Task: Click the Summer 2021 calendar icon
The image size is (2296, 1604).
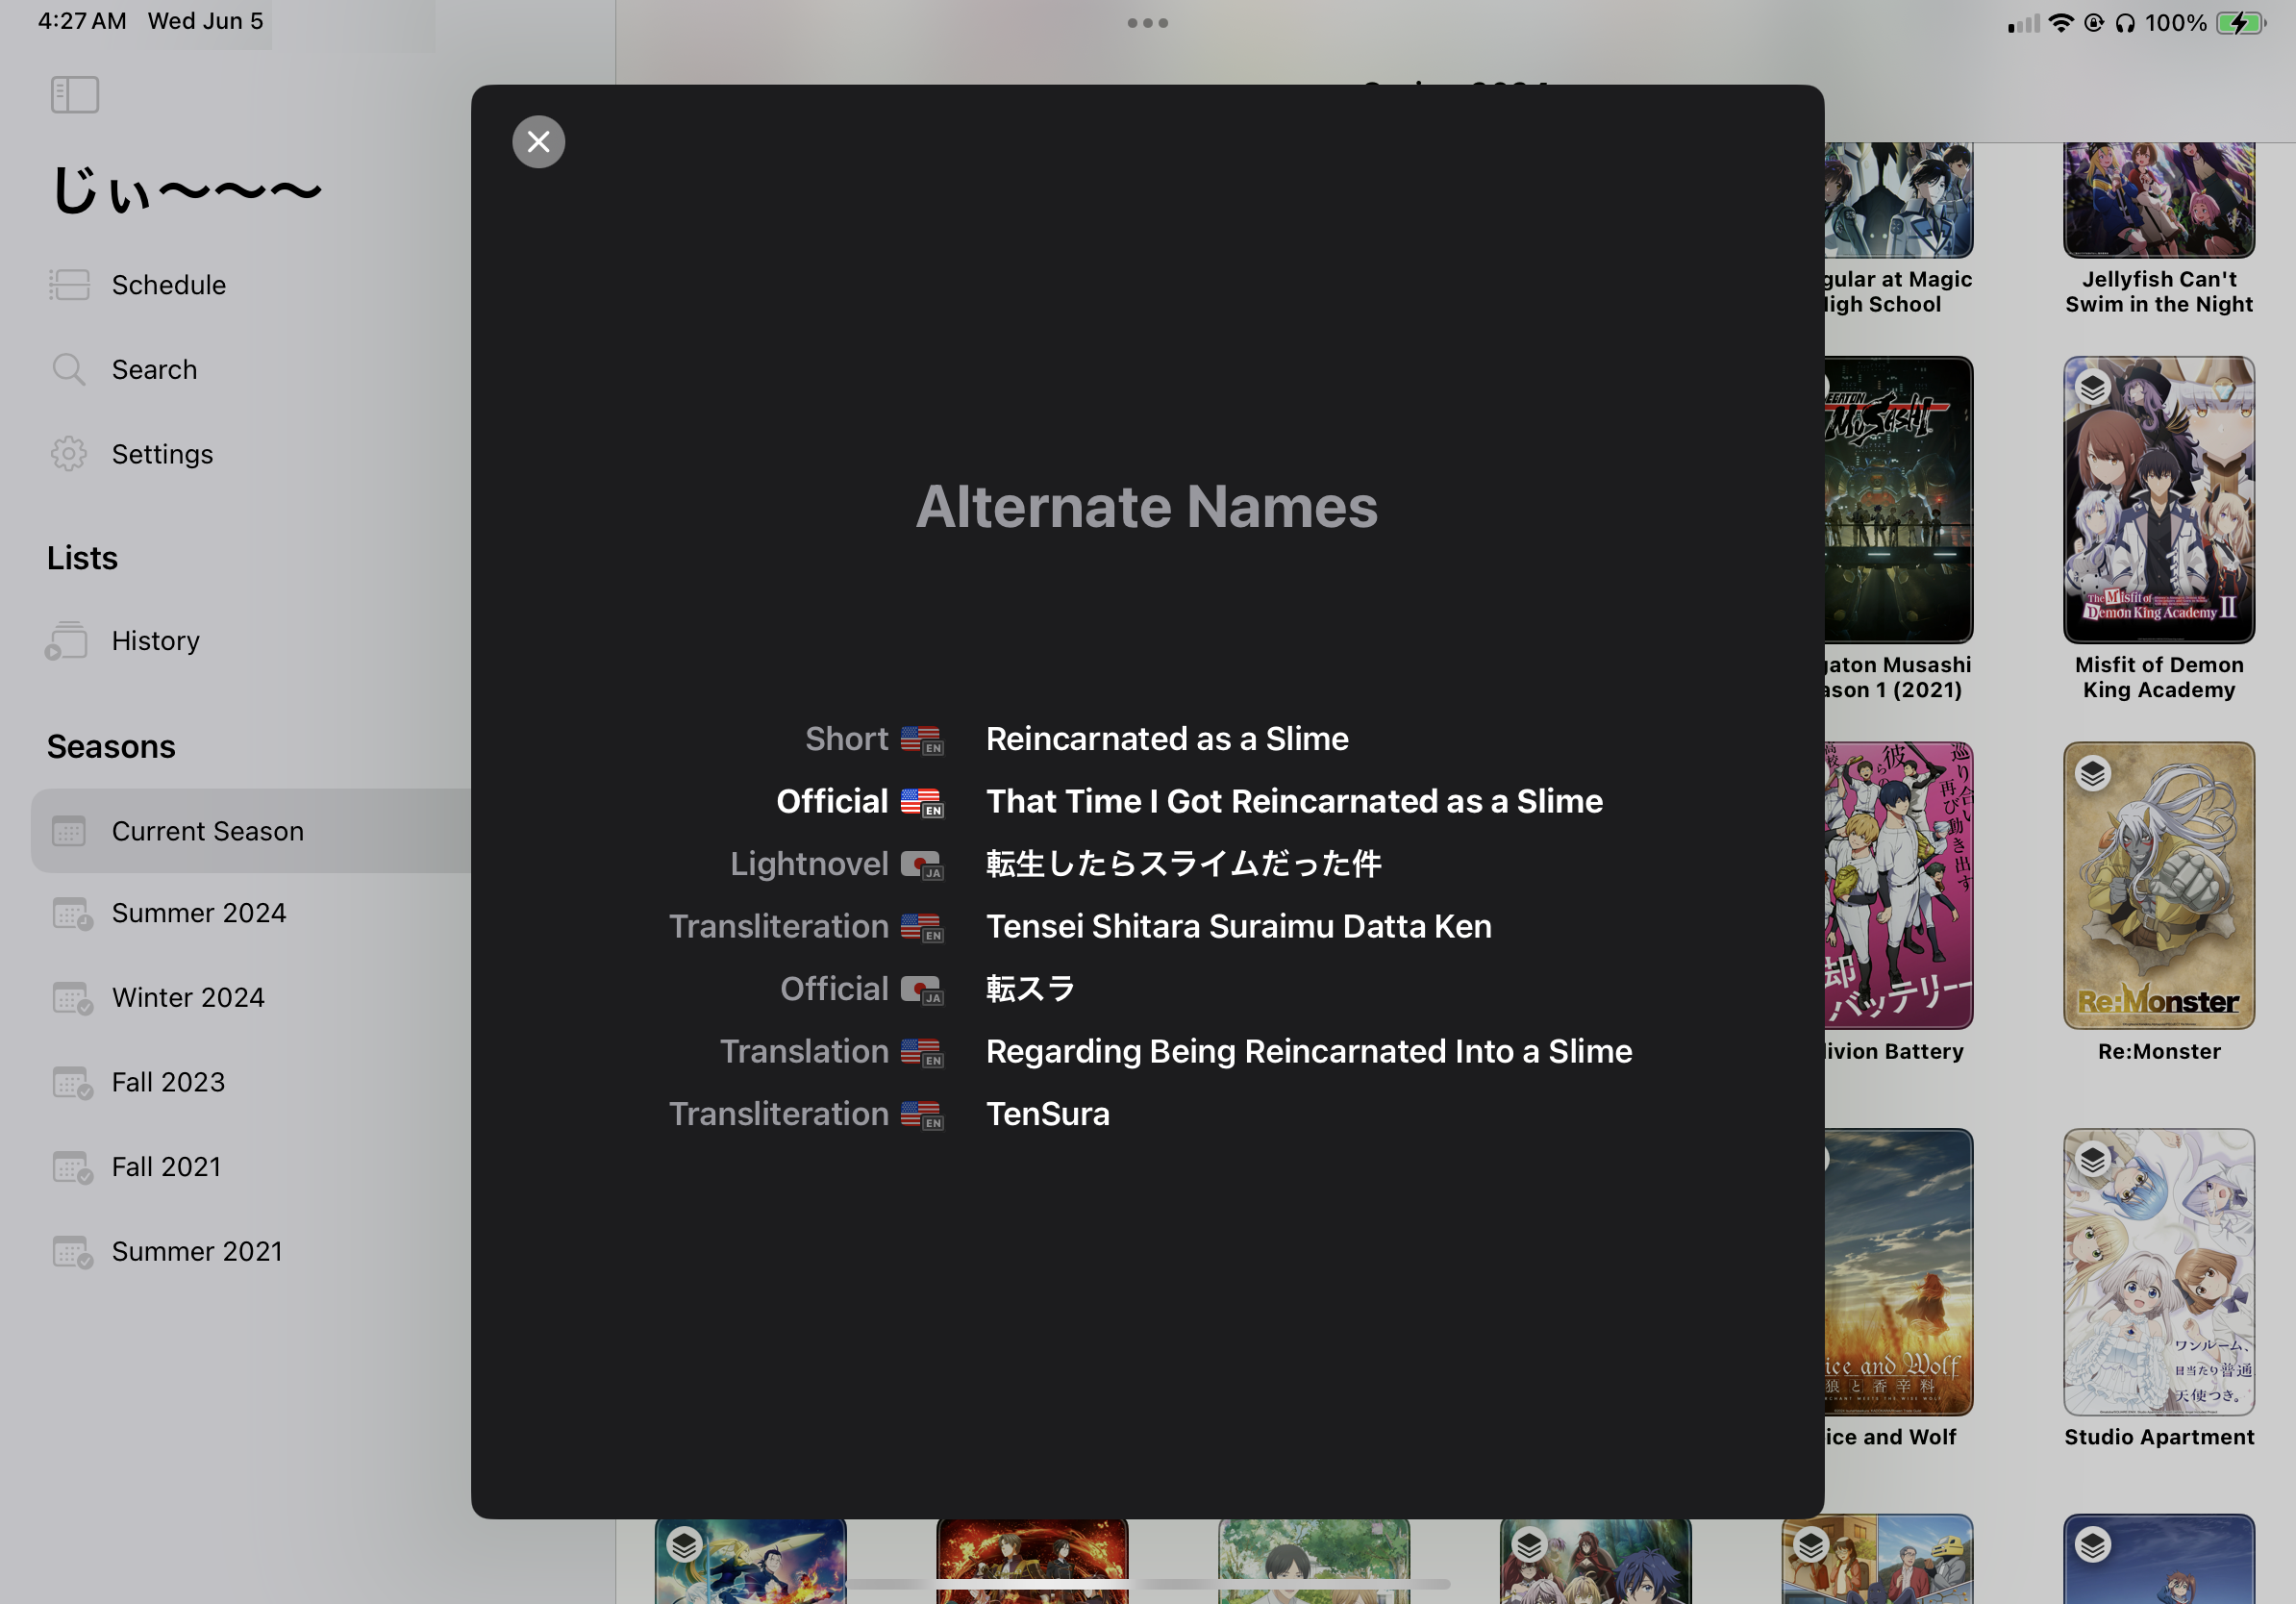Action: point(71,1251)
